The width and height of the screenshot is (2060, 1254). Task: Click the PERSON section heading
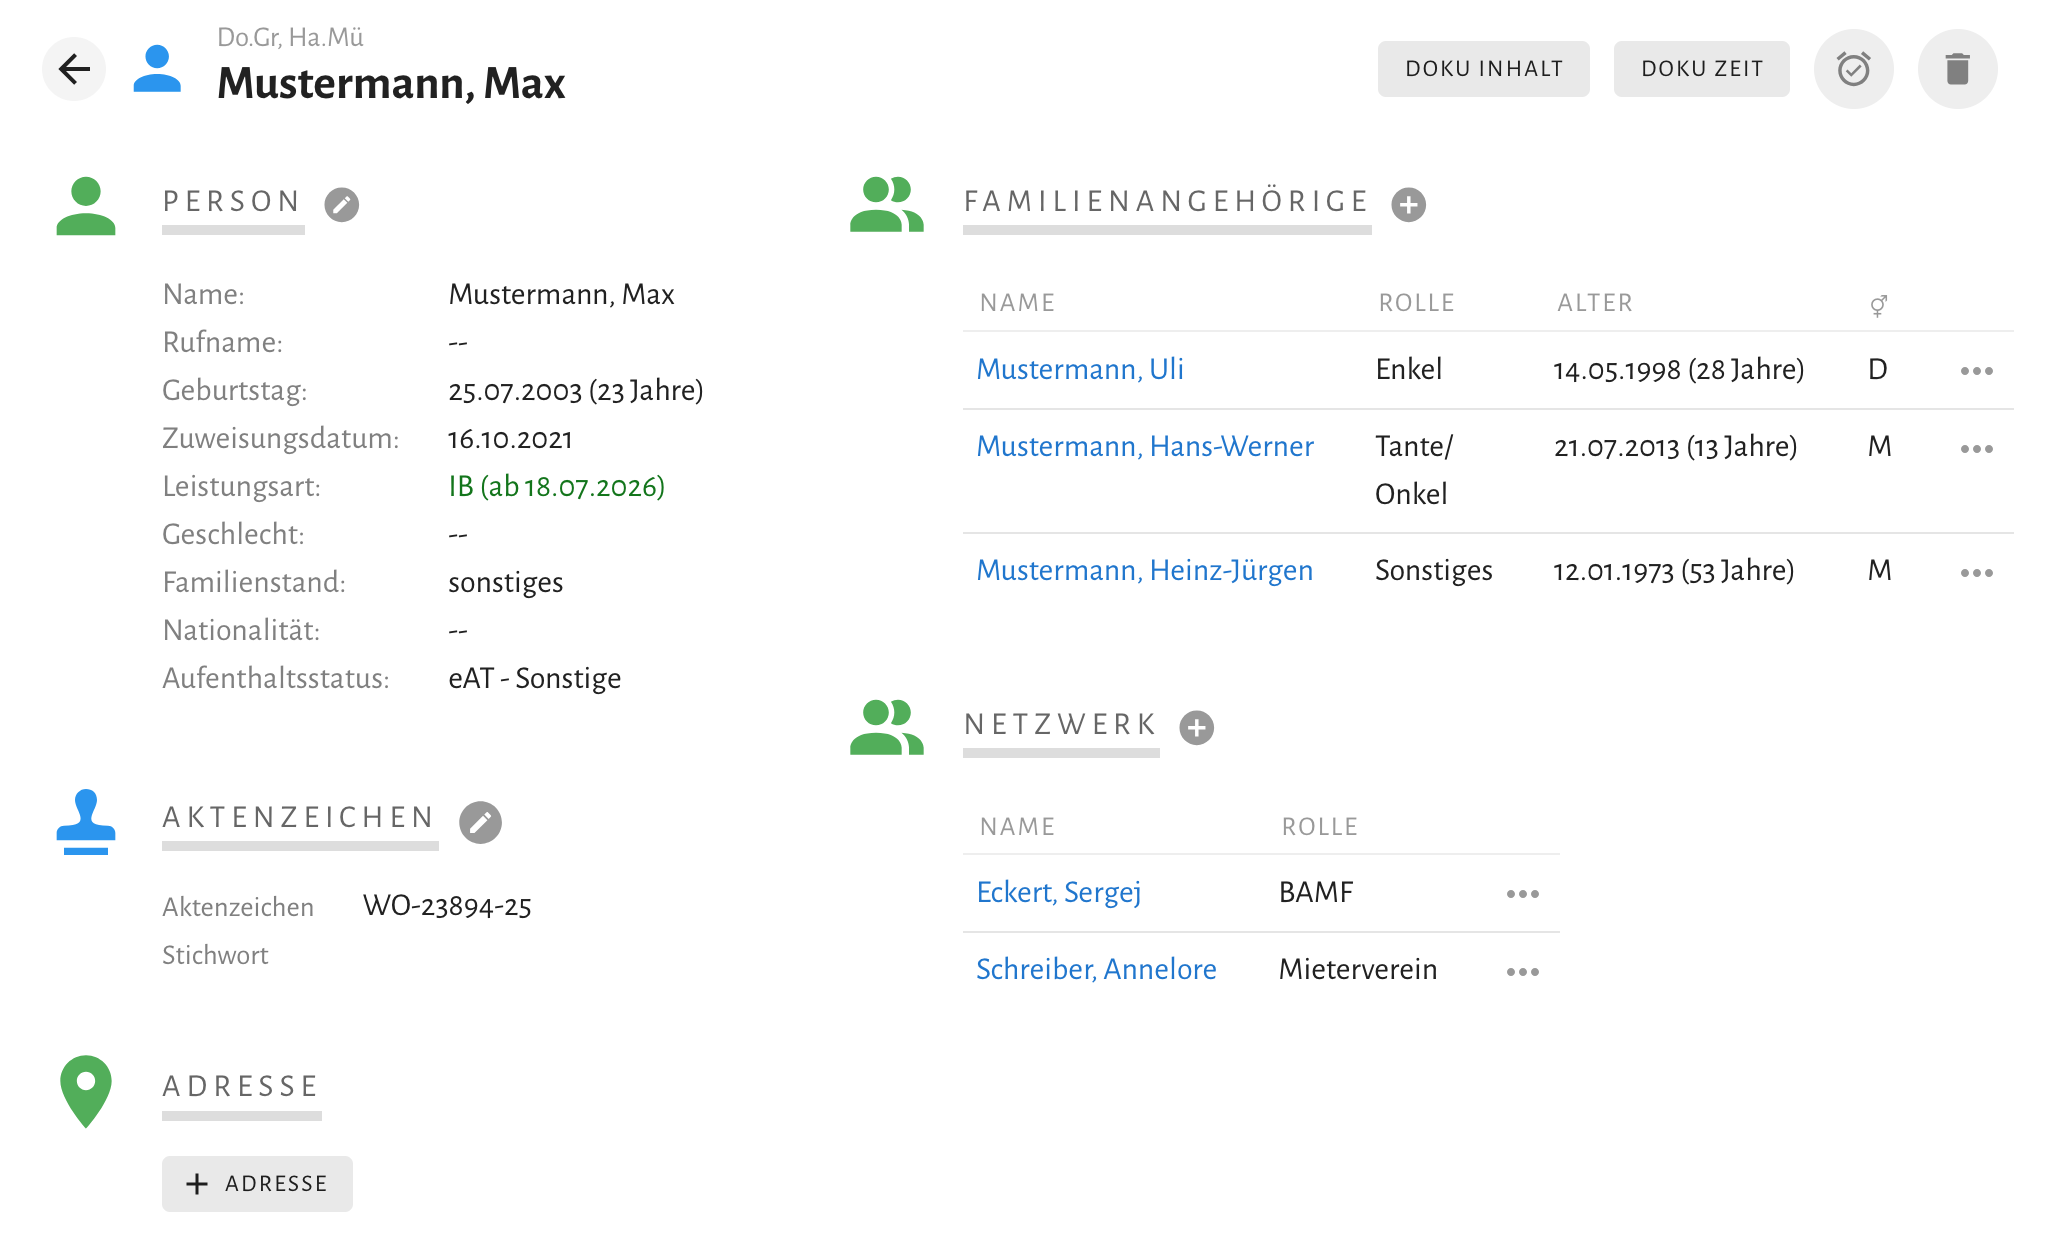click(x=232, y=202)
